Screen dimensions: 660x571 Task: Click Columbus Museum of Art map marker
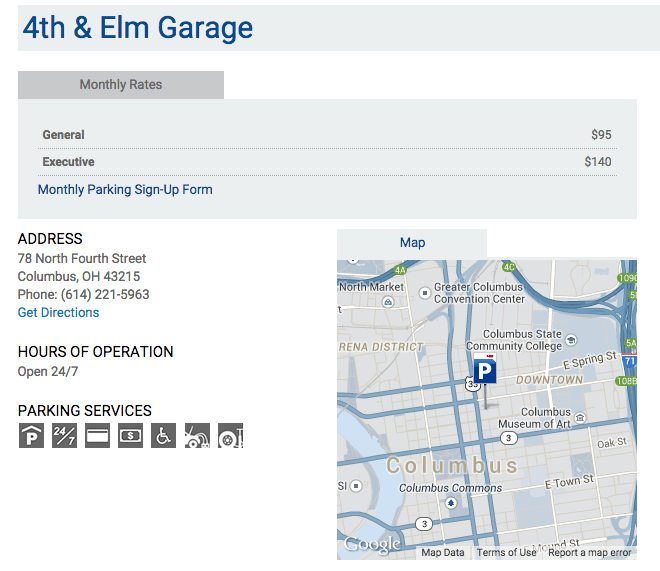pyautogui.click(x=580, y=417)
